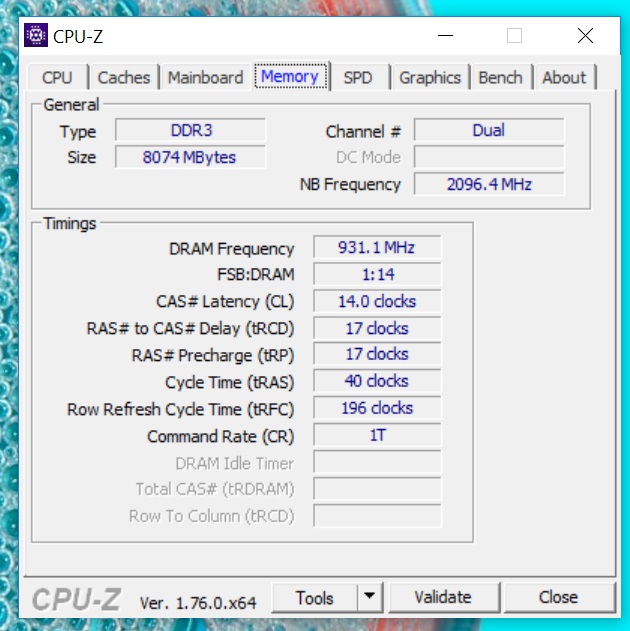630x631 pixels.
Task: Click the DRAM Frequency value 931.1 MHz
Action: coord(377,247)
